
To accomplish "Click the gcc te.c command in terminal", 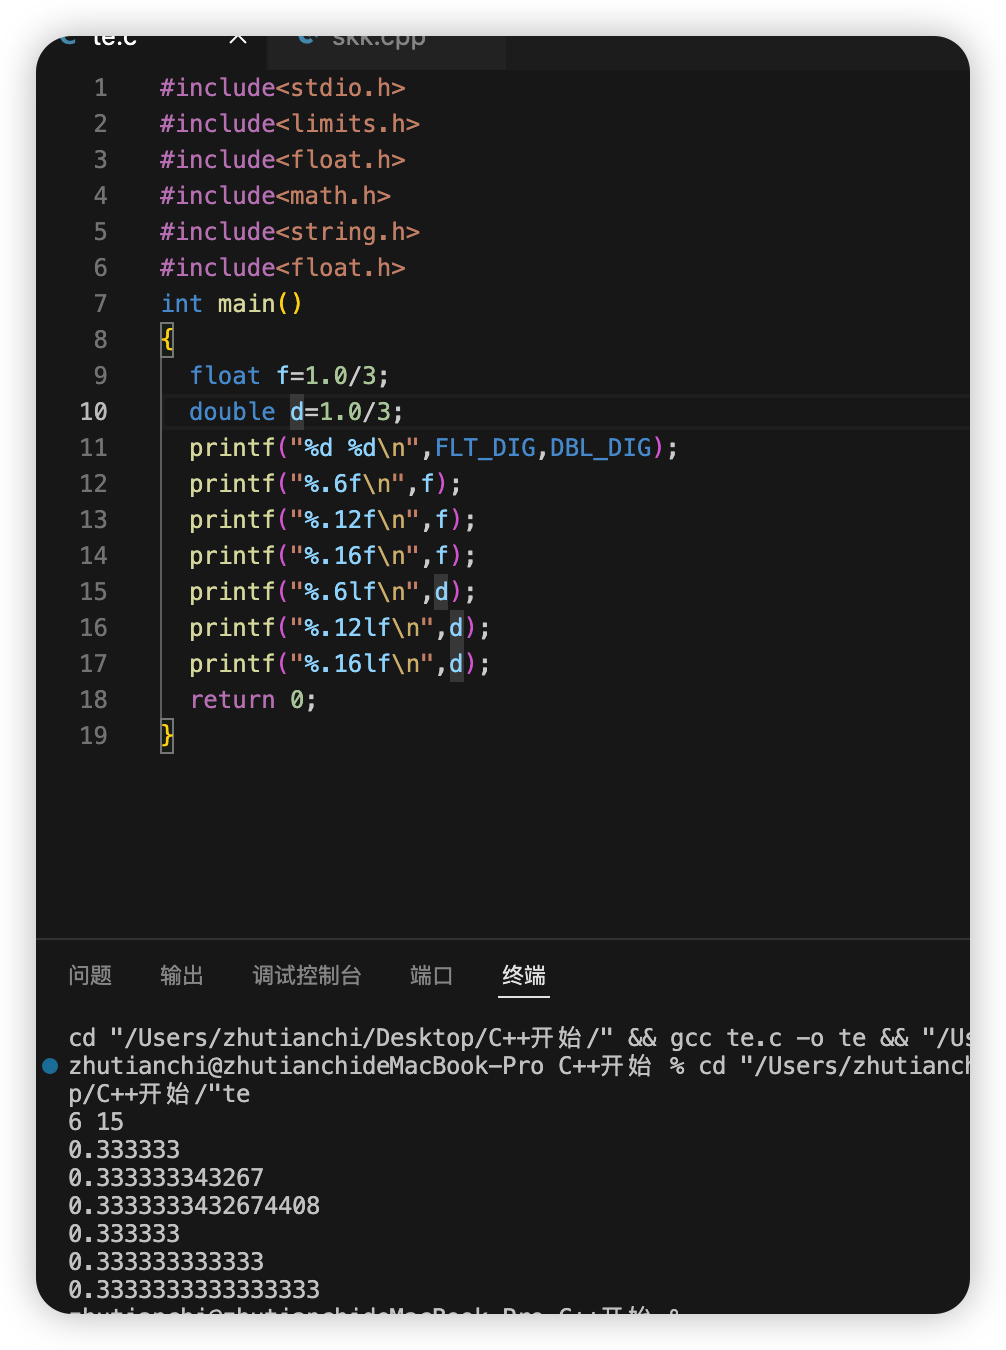I will (x=726, y=1038).
